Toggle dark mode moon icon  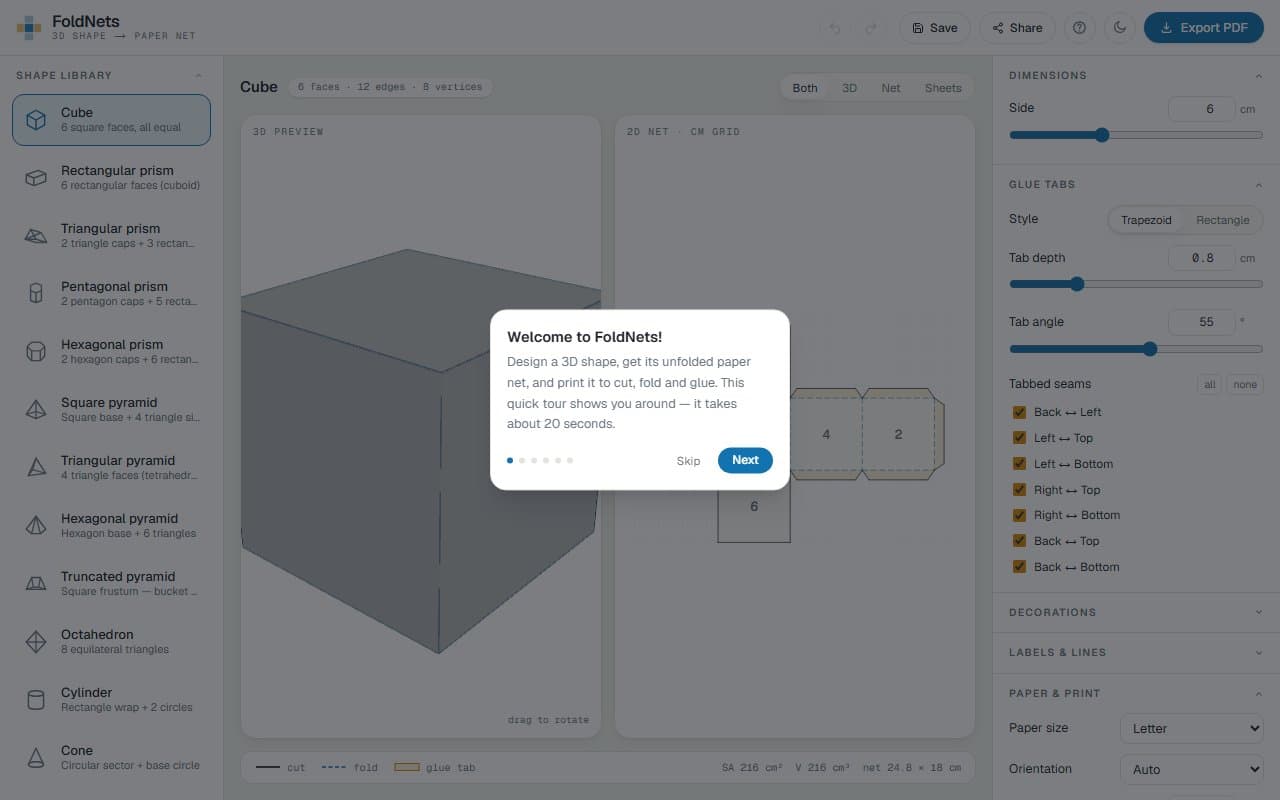1120,28
